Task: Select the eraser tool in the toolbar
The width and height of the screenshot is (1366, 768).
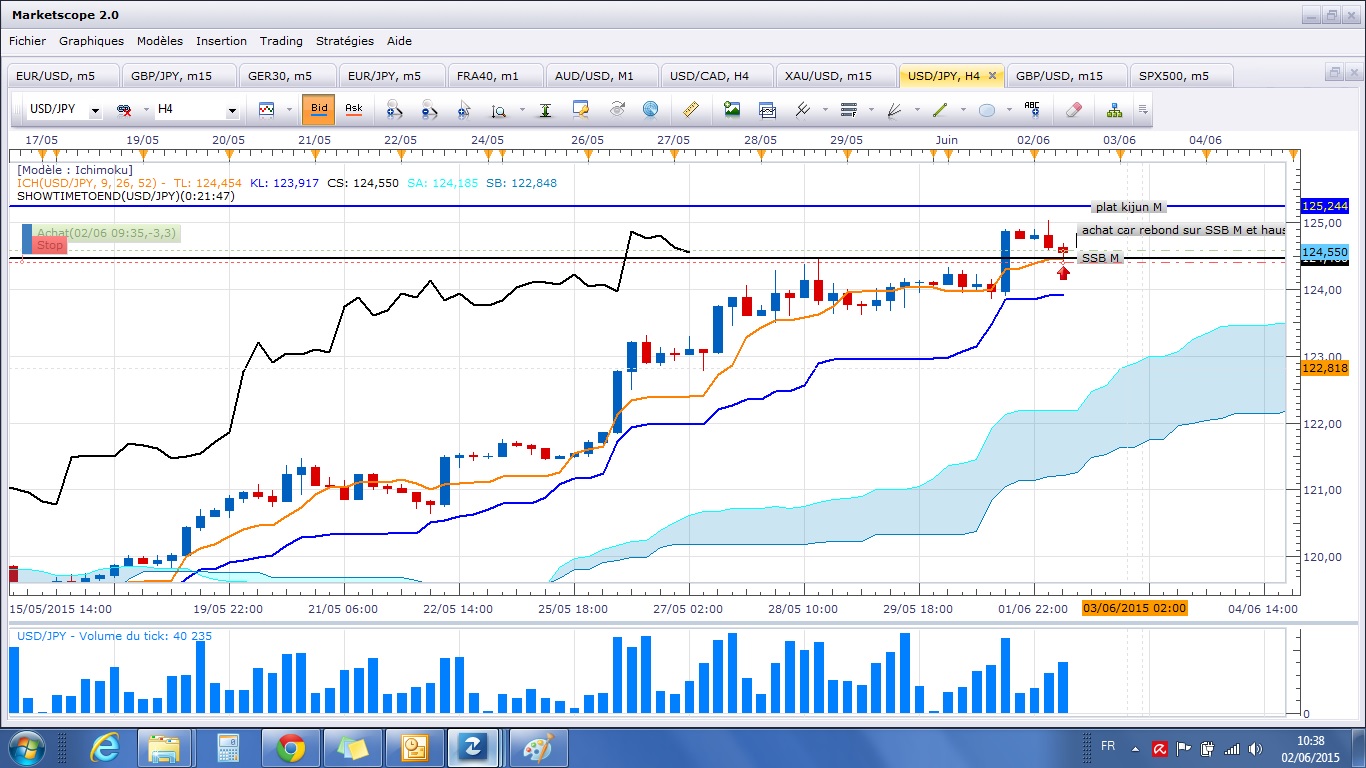Action: [x=1073, y=109]
